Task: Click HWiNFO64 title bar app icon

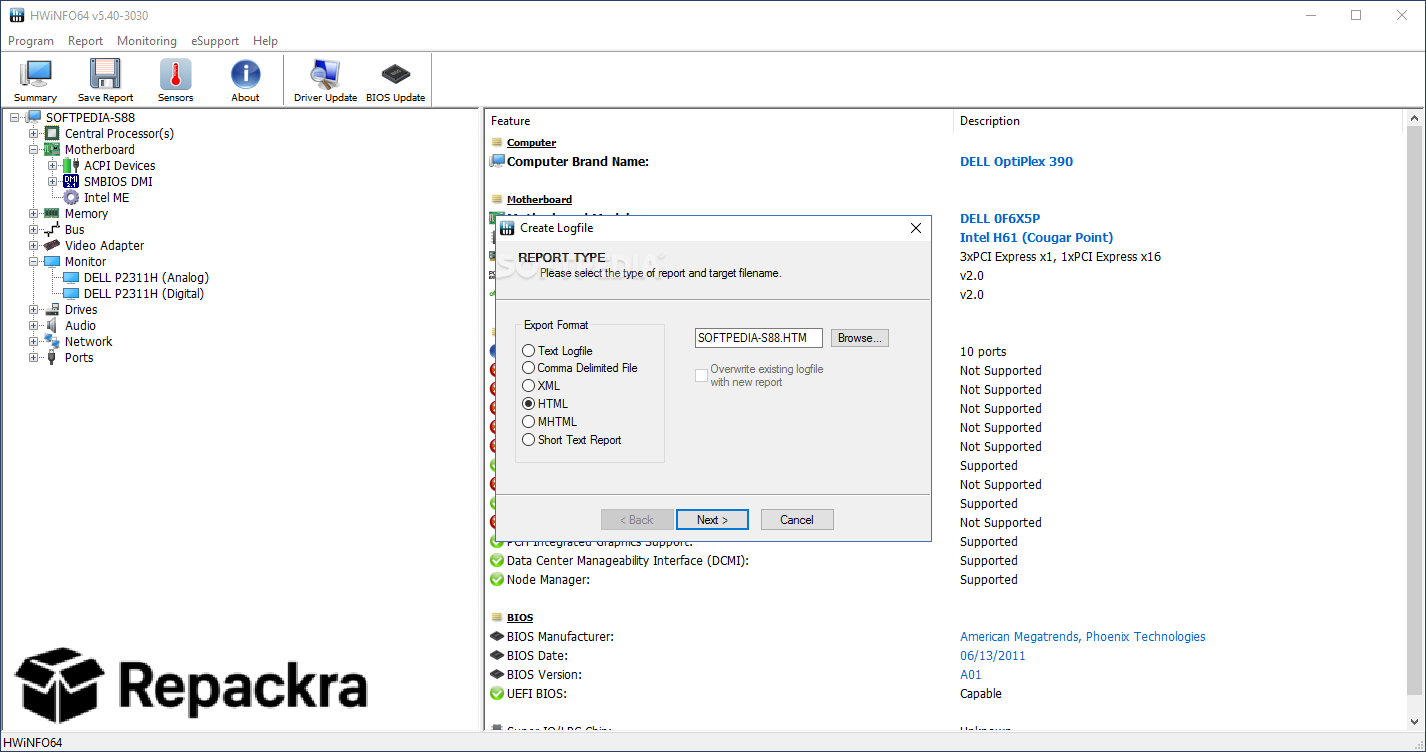Action: pyautogui.click(x=16, y=15)
